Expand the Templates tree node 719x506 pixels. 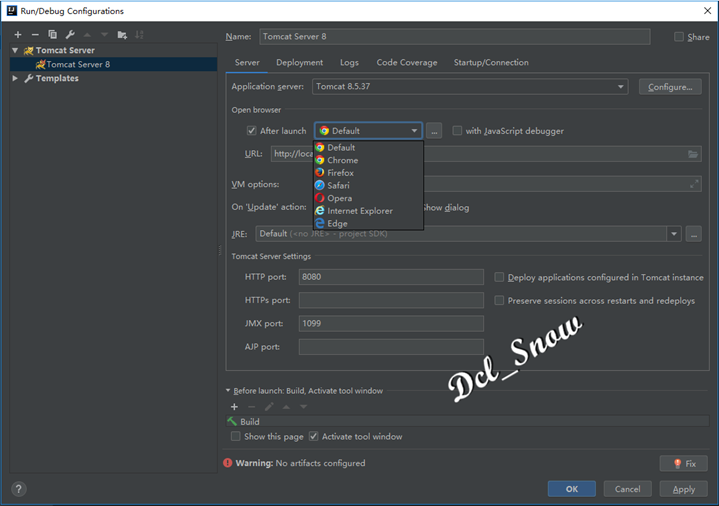click(15, 78)
